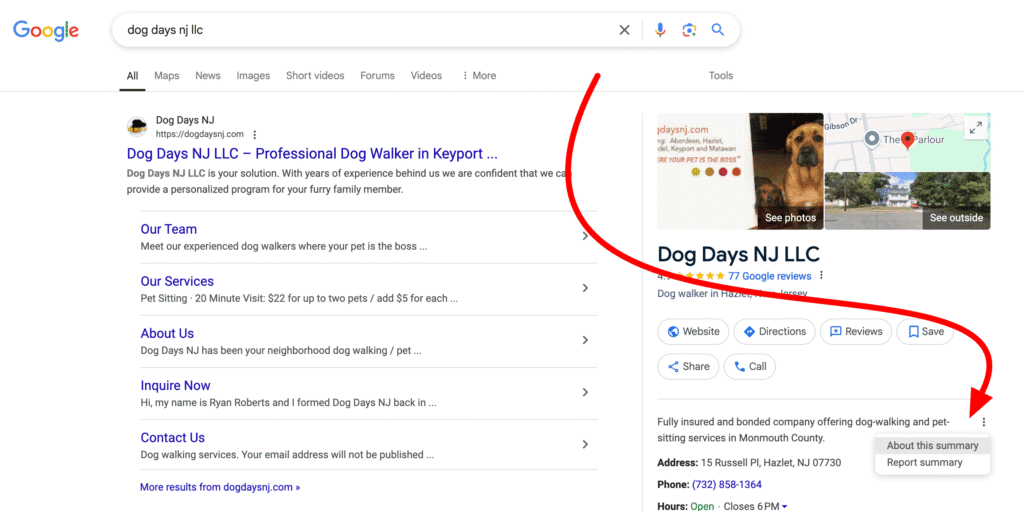Click the Share button
This screenshot has height=511, width=1024.
pos(688,367)
